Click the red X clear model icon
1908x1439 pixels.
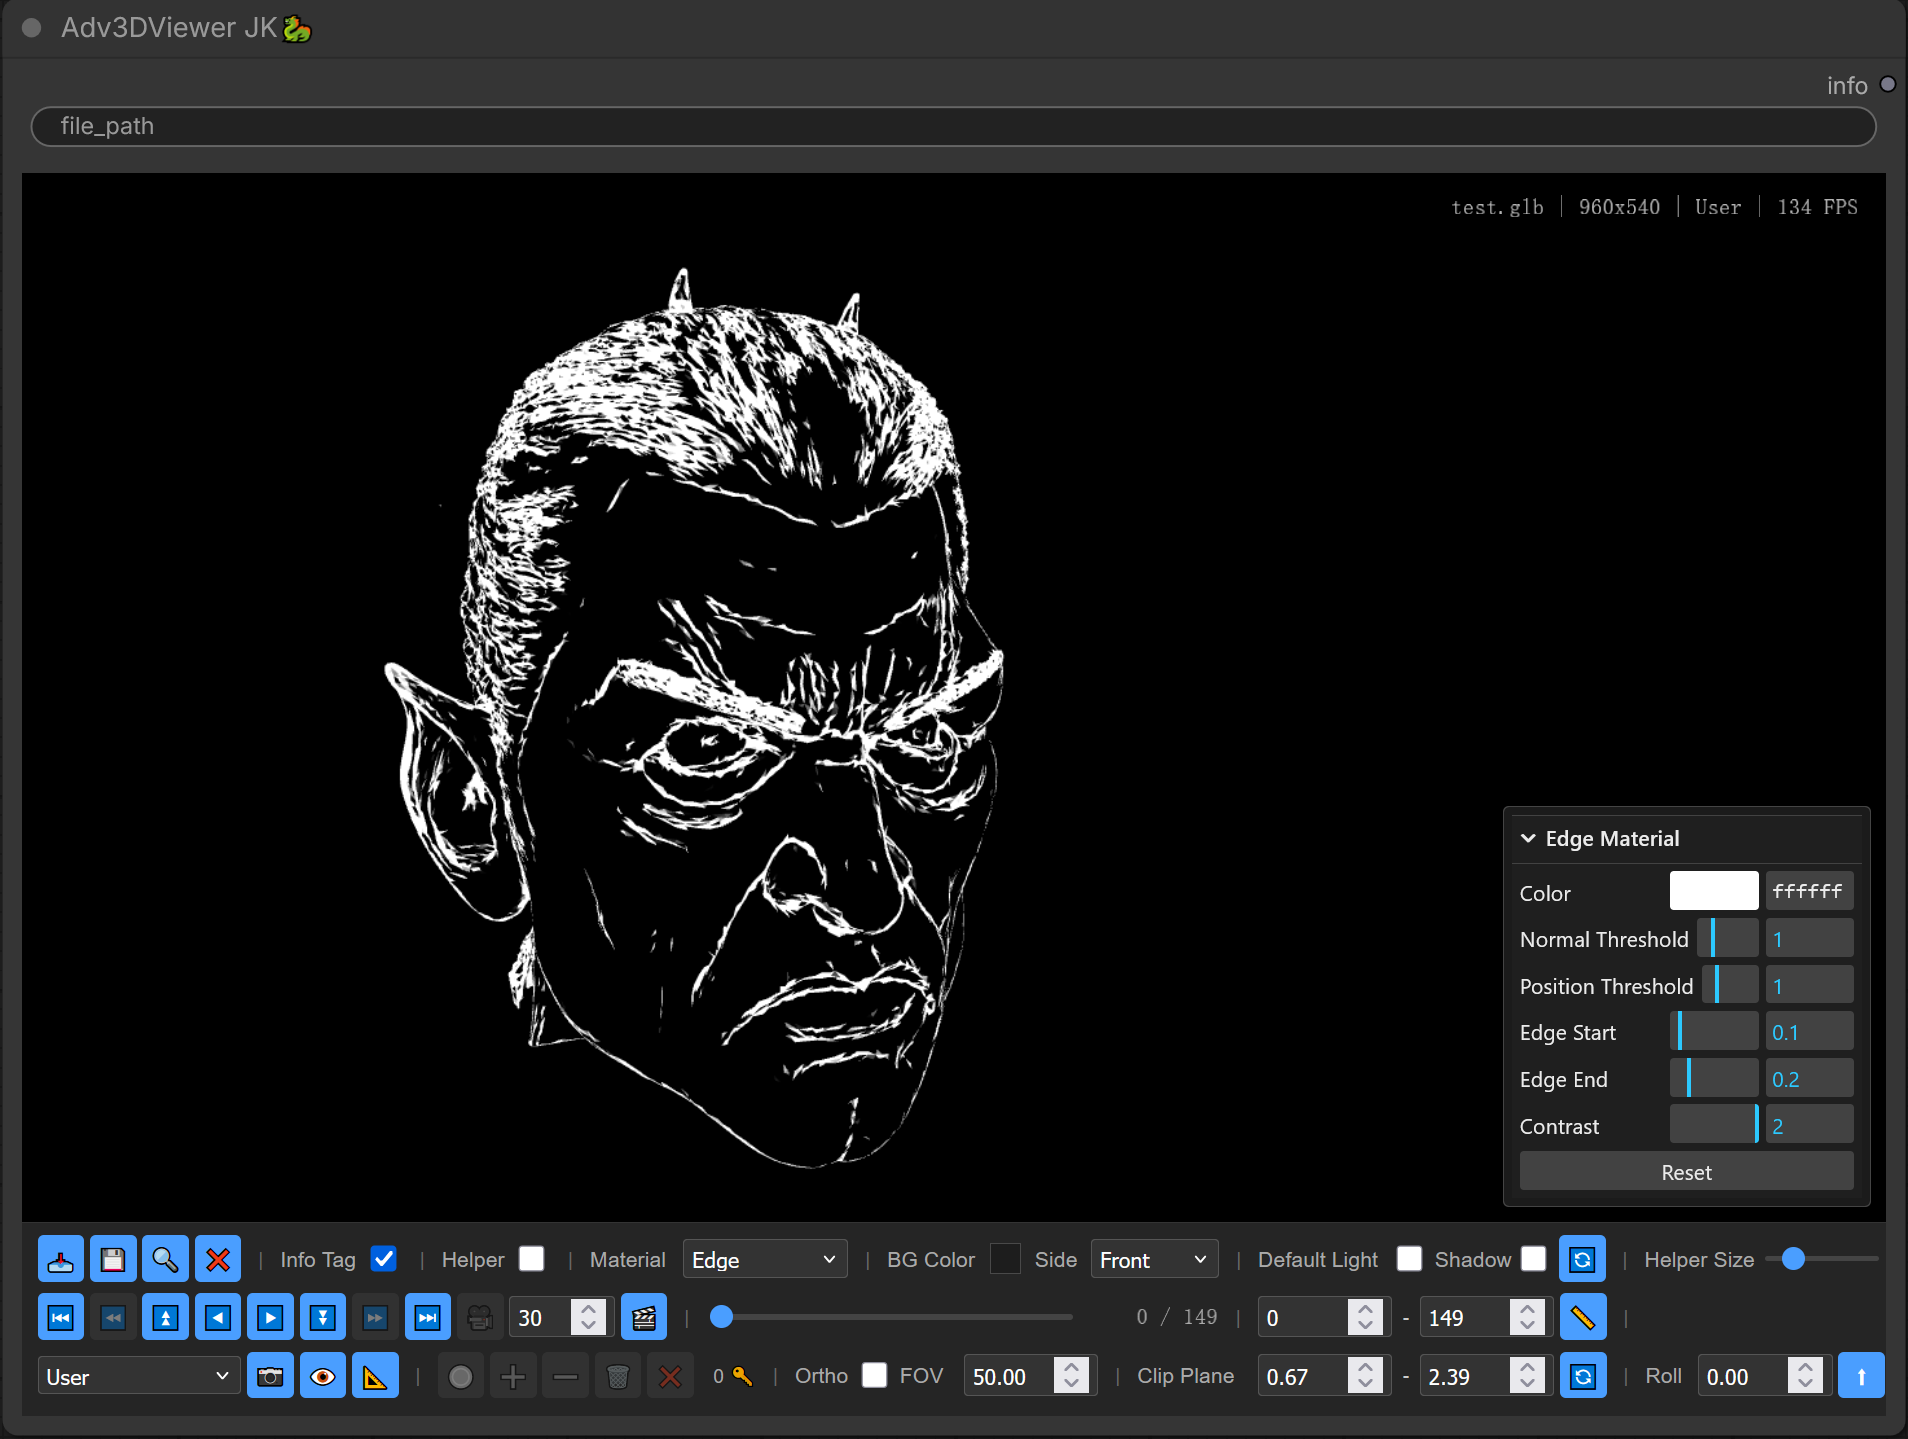pyautogui.click(x=218, y=1259)
